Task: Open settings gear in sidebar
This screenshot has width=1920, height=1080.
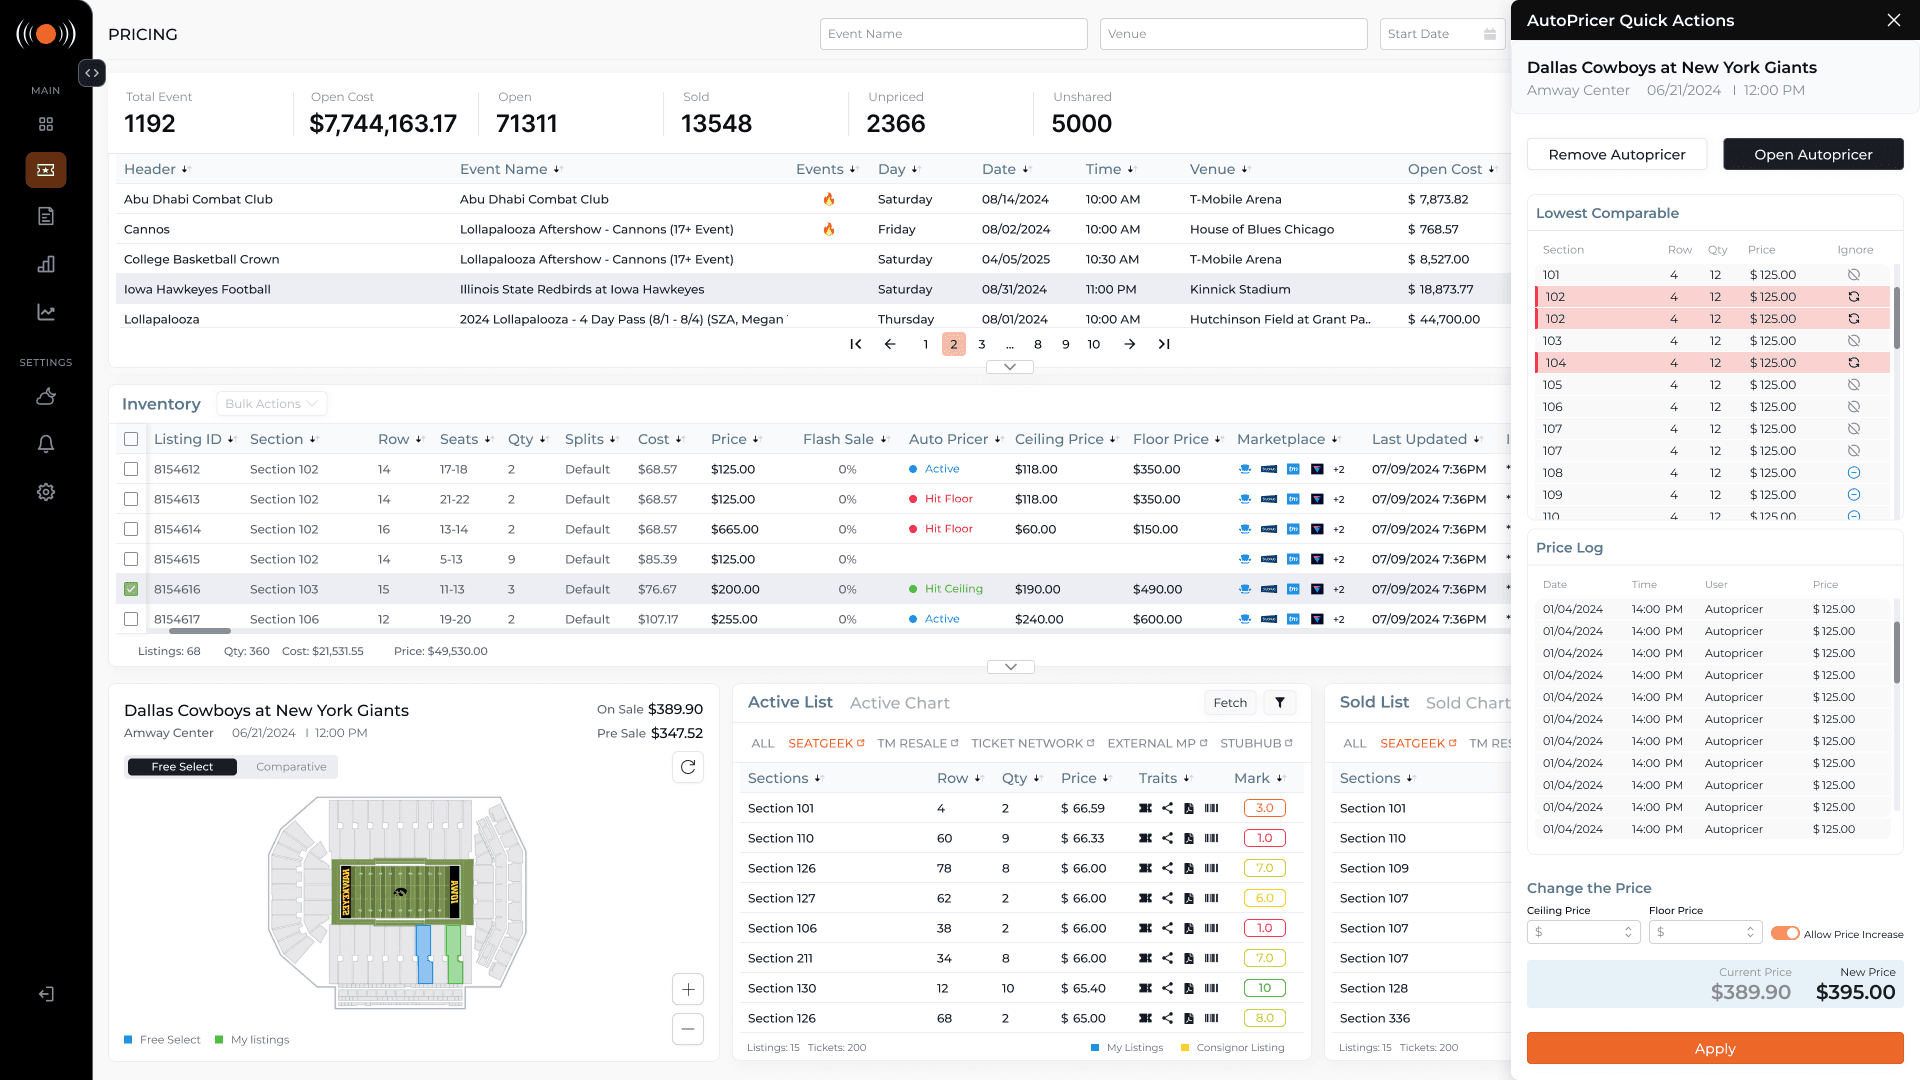Action: pos(46,492)
